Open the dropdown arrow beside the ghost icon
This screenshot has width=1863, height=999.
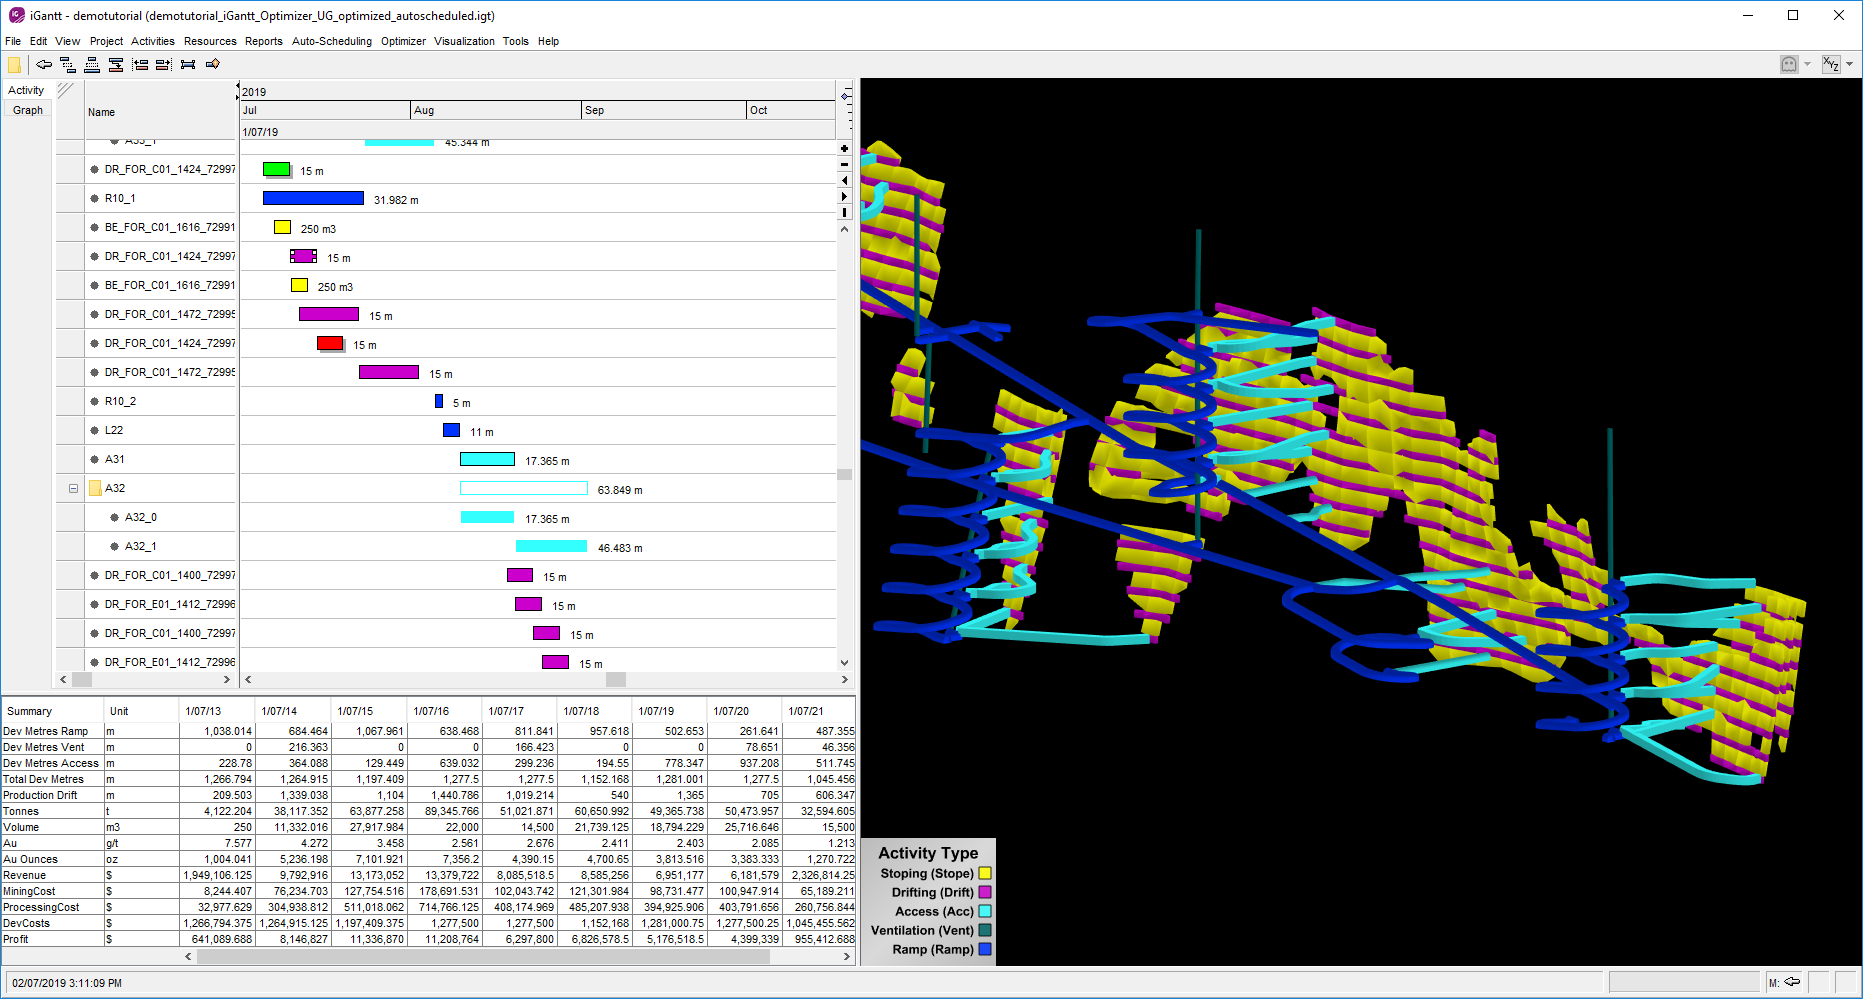1807,64
